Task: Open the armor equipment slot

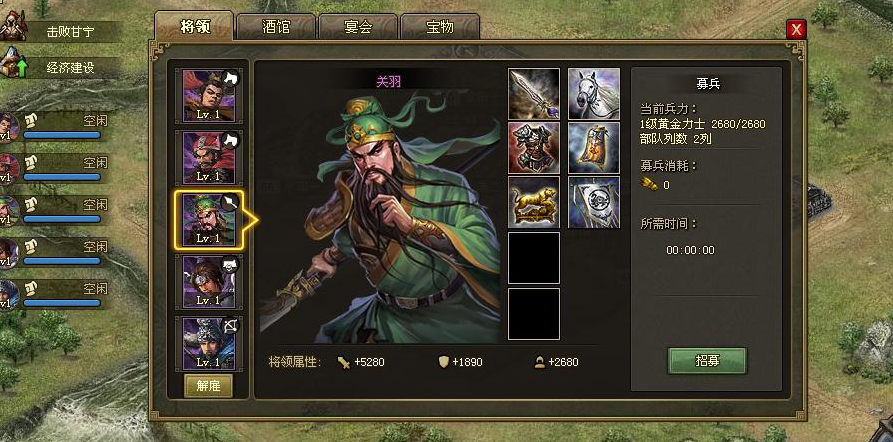Action: [534, 148]
